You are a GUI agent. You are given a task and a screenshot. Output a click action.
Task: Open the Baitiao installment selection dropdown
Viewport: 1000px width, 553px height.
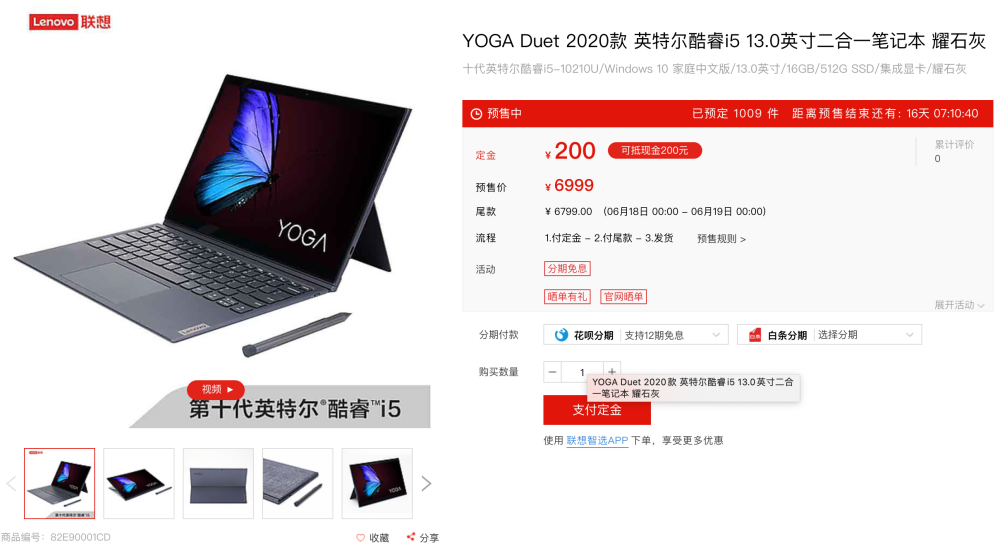866,335
